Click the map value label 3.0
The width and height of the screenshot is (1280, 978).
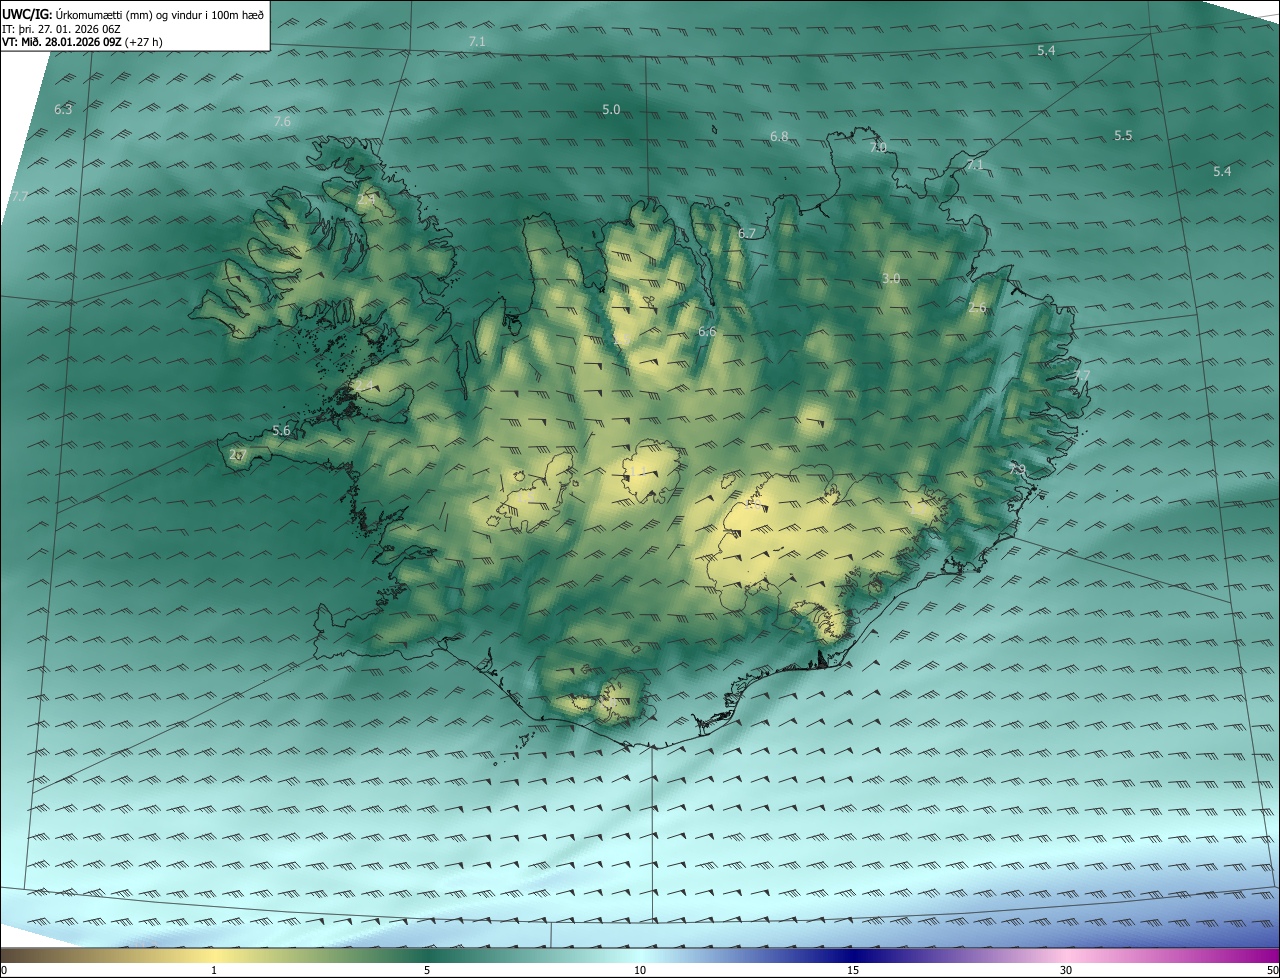[x=891, y=279]
